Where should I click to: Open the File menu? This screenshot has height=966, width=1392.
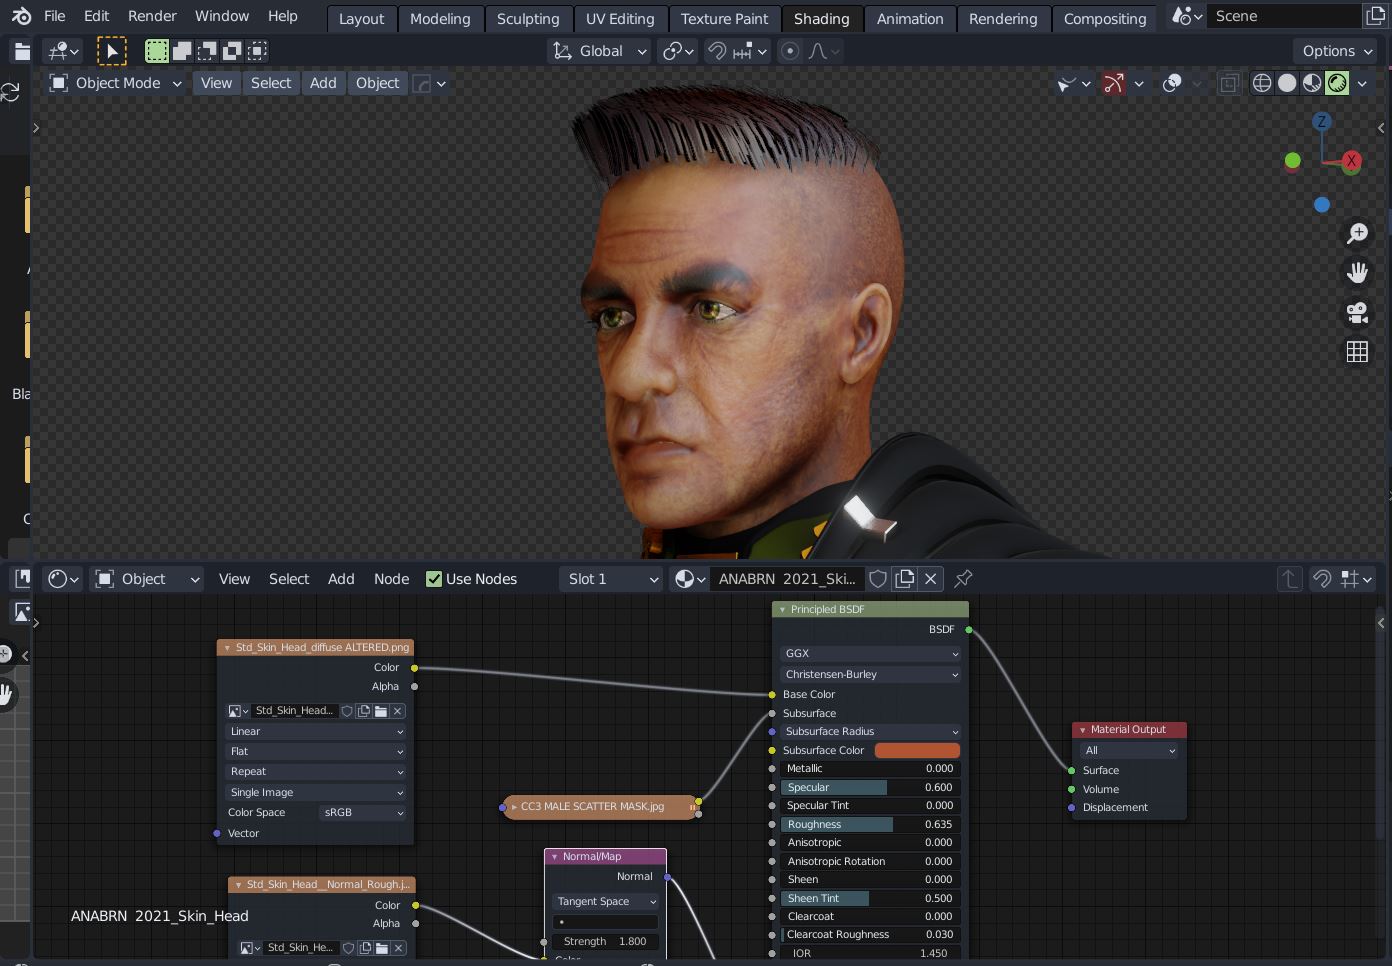point(55,16)
